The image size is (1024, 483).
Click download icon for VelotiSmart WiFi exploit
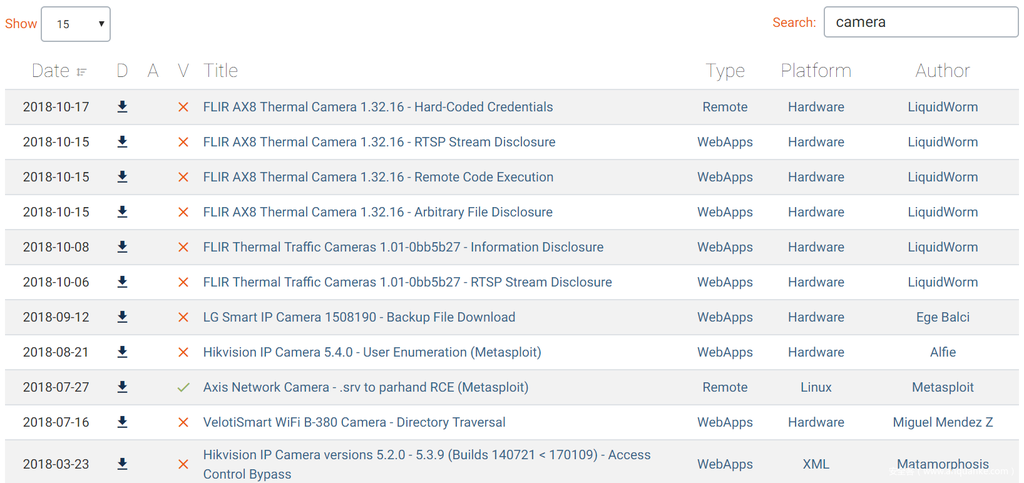coord(122,422)
